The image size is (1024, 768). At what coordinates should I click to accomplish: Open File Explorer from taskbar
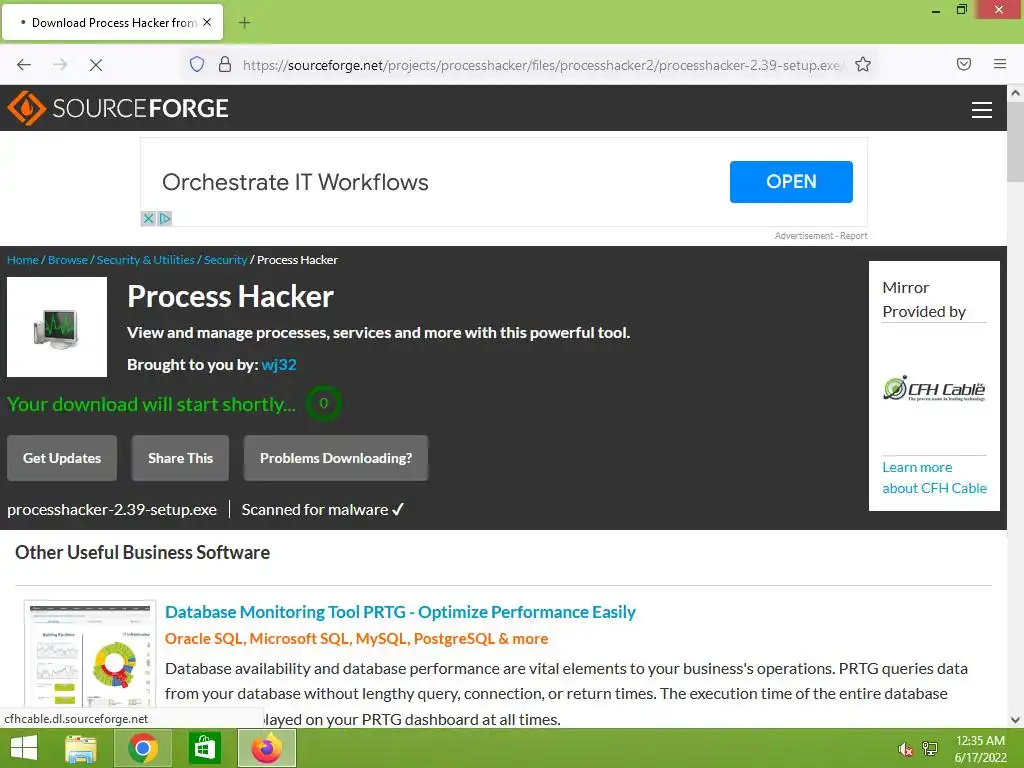pyautogui.click(x=81, y=748)
